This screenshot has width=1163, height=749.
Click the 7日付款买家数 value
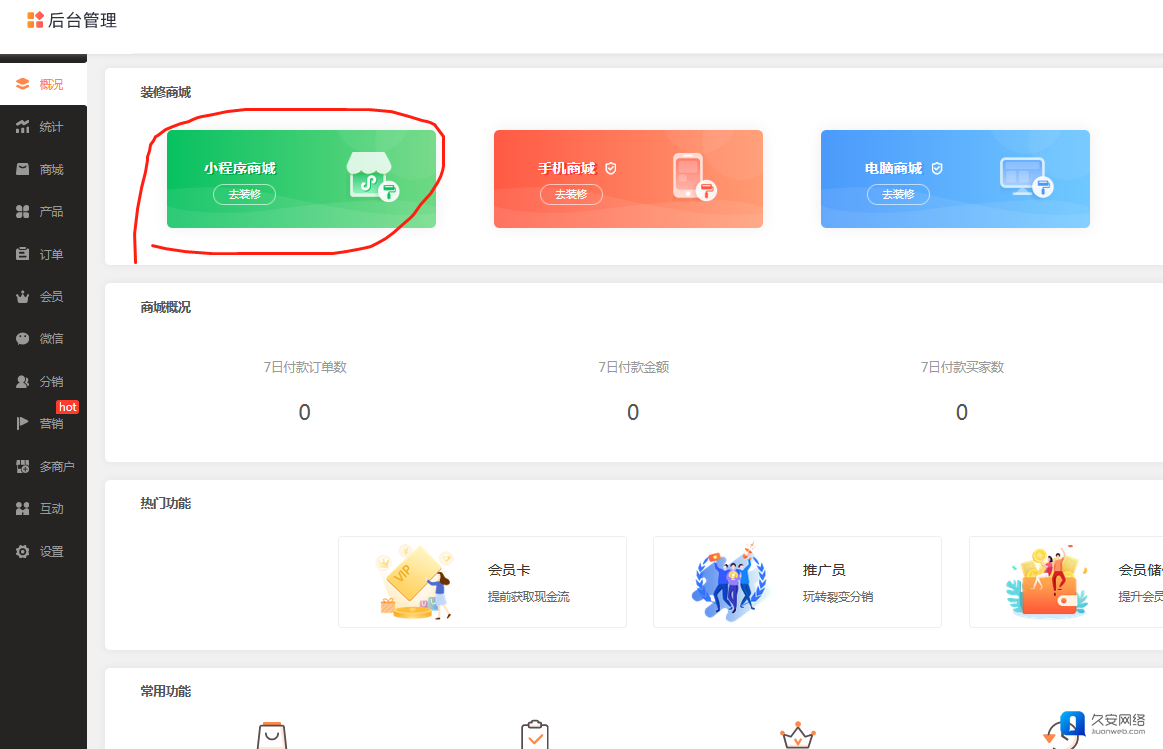tap(961, 412)
